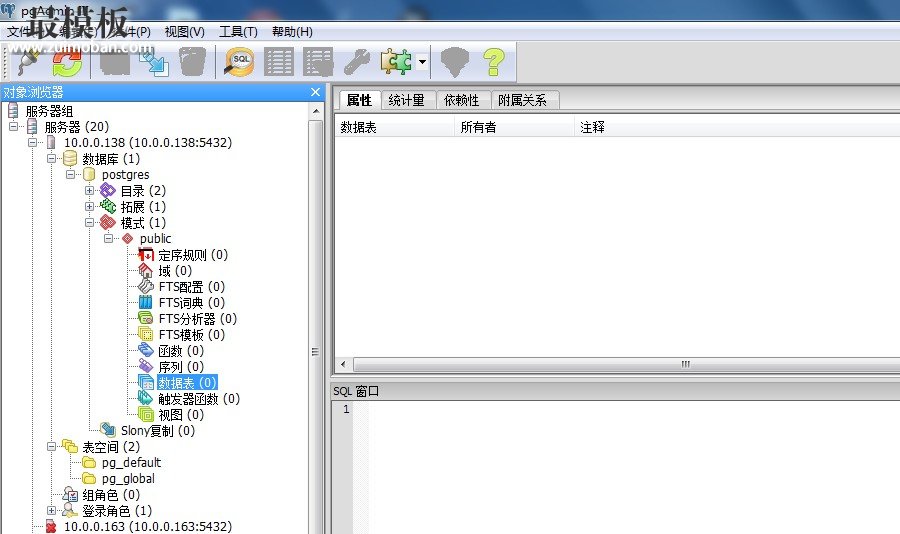Screen dimensions: 900x534
Task: Switch to the 依赖性 tab
Action: tap(461, 100)
